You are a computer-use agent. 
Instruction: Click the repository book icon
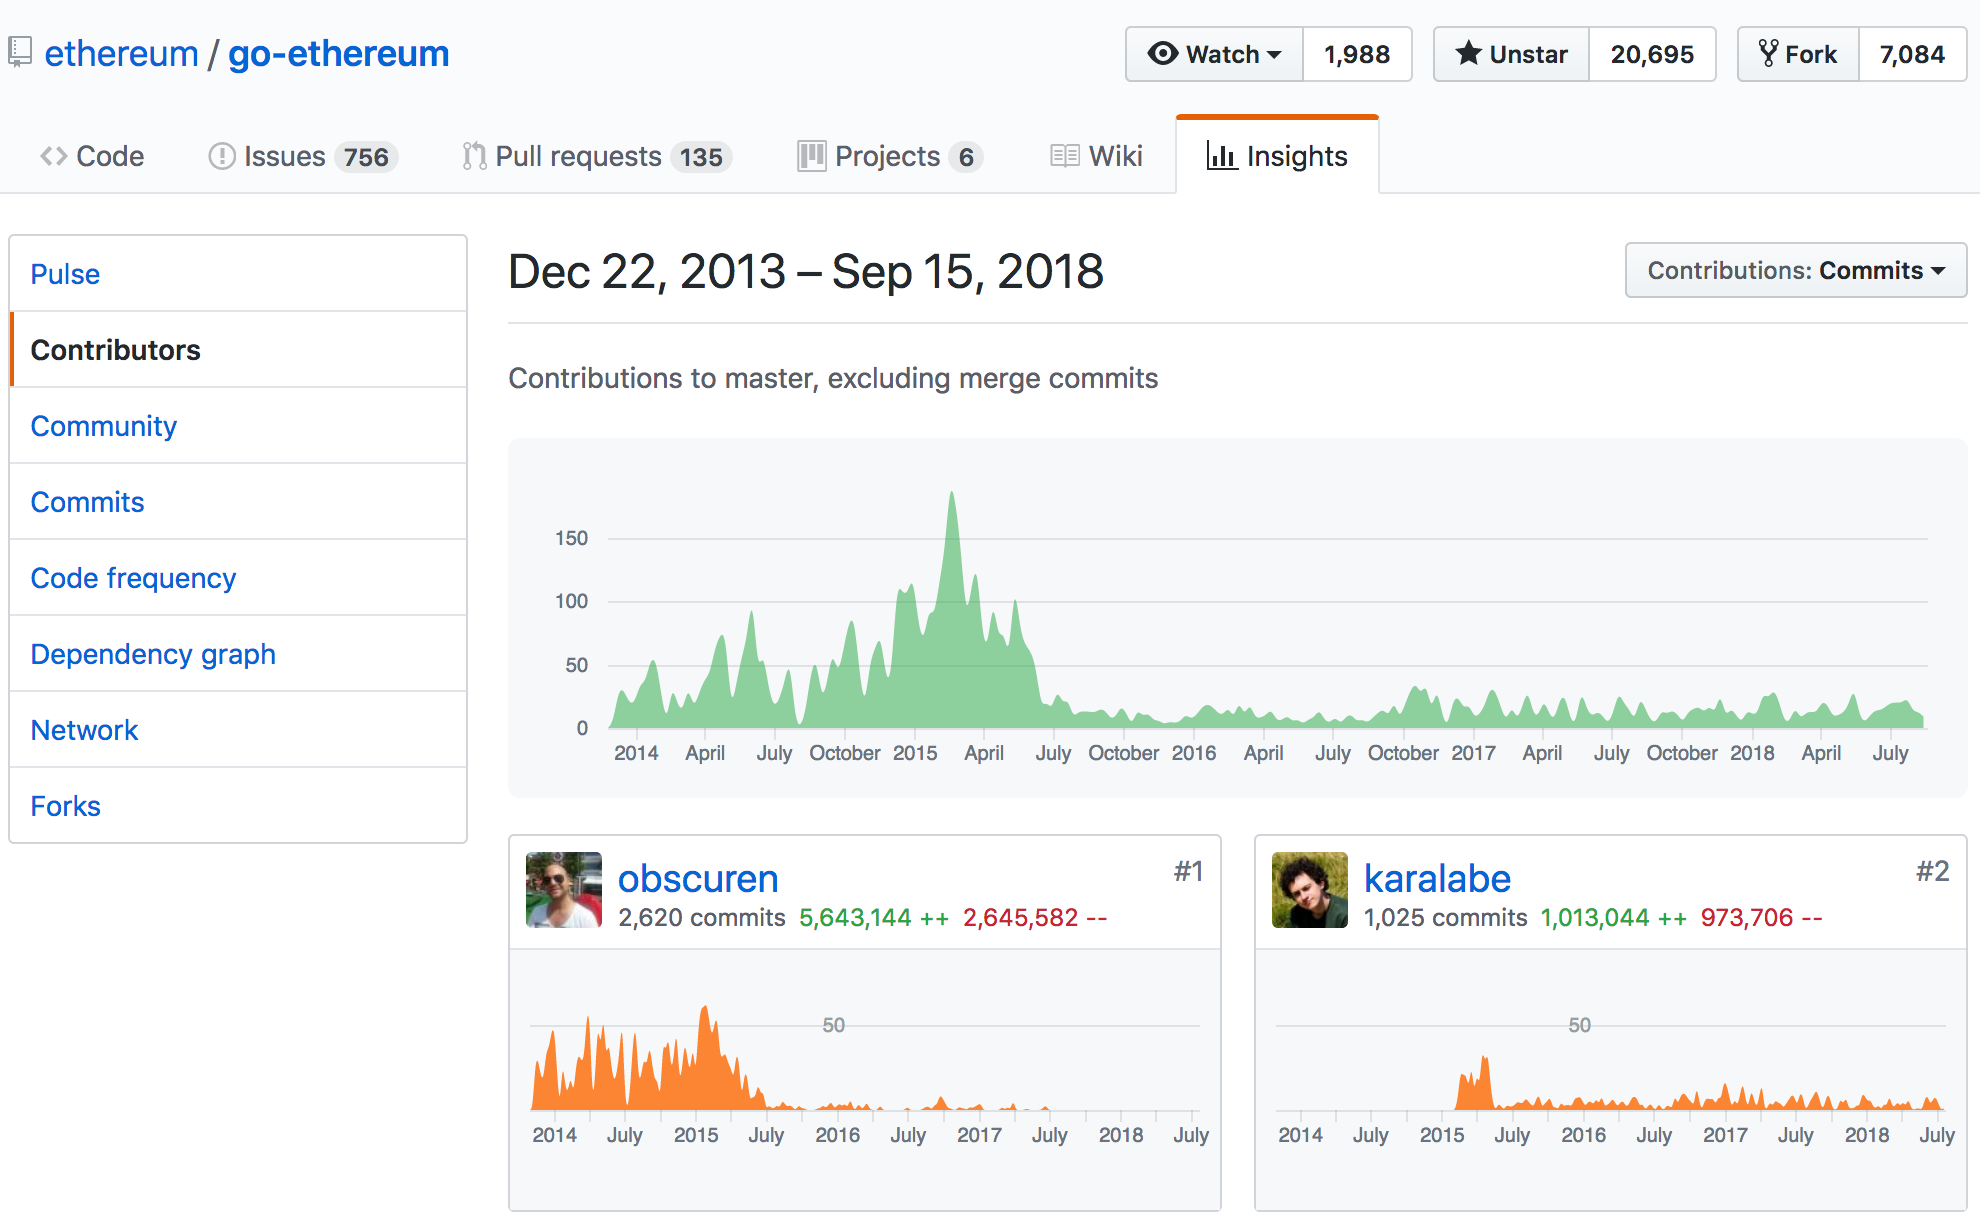click(x=19, y=53)
